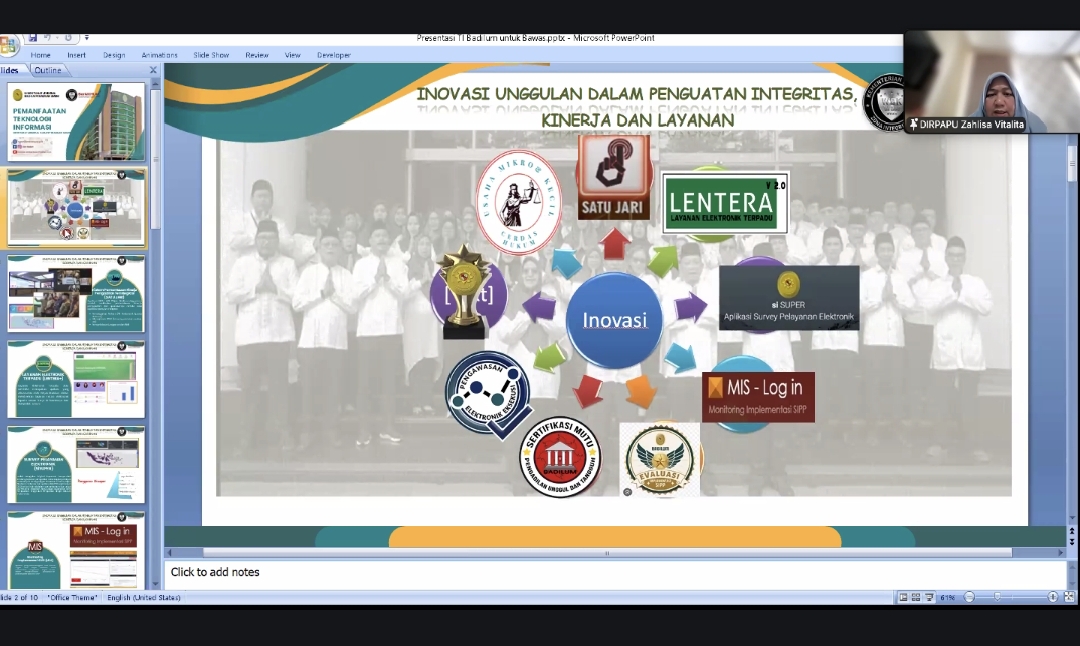Switch to the Outline pane tab
Image resolution: width=1080 pixels, height=646 pixels.
click(48, 70)
